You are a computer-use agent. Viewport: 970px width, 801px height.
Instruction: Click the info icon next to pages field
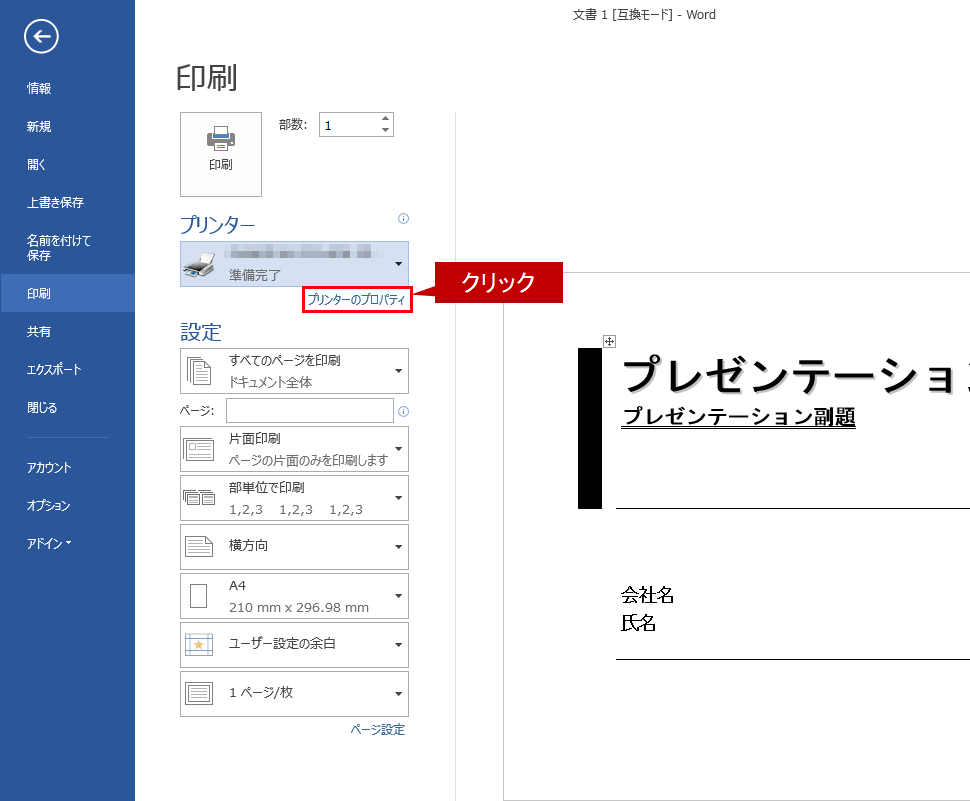point(403,411)
